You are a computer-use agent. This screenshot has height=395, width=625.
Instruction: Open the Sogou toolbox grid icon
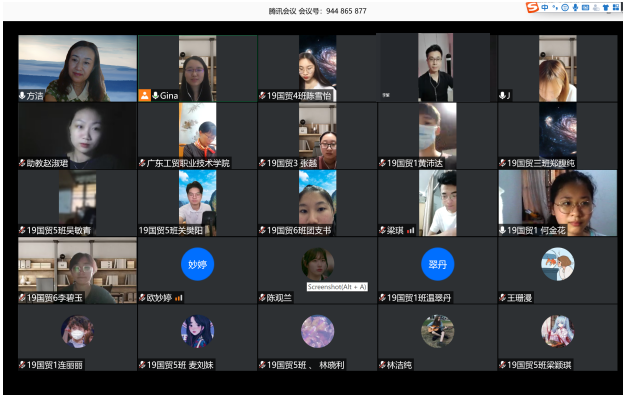click(616, 7)
